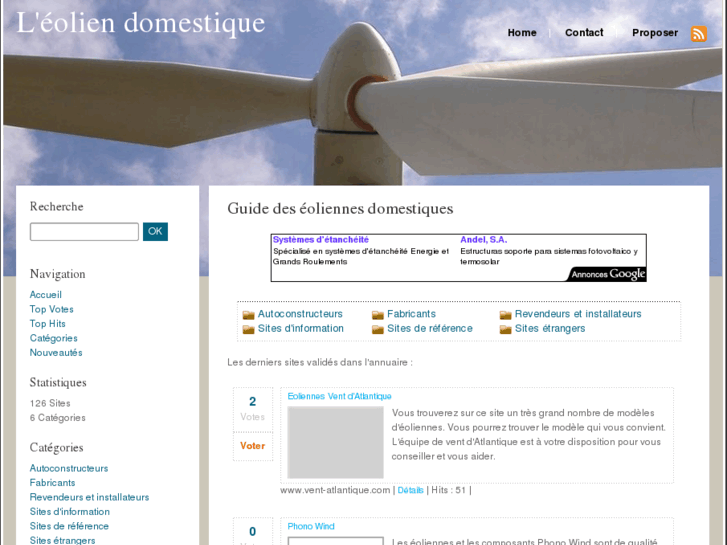Image resolution: width=727 pixels, height=545 pixels.
Task: Click the Guide des éoliennes domestiques heading
Action: [340, 209]
